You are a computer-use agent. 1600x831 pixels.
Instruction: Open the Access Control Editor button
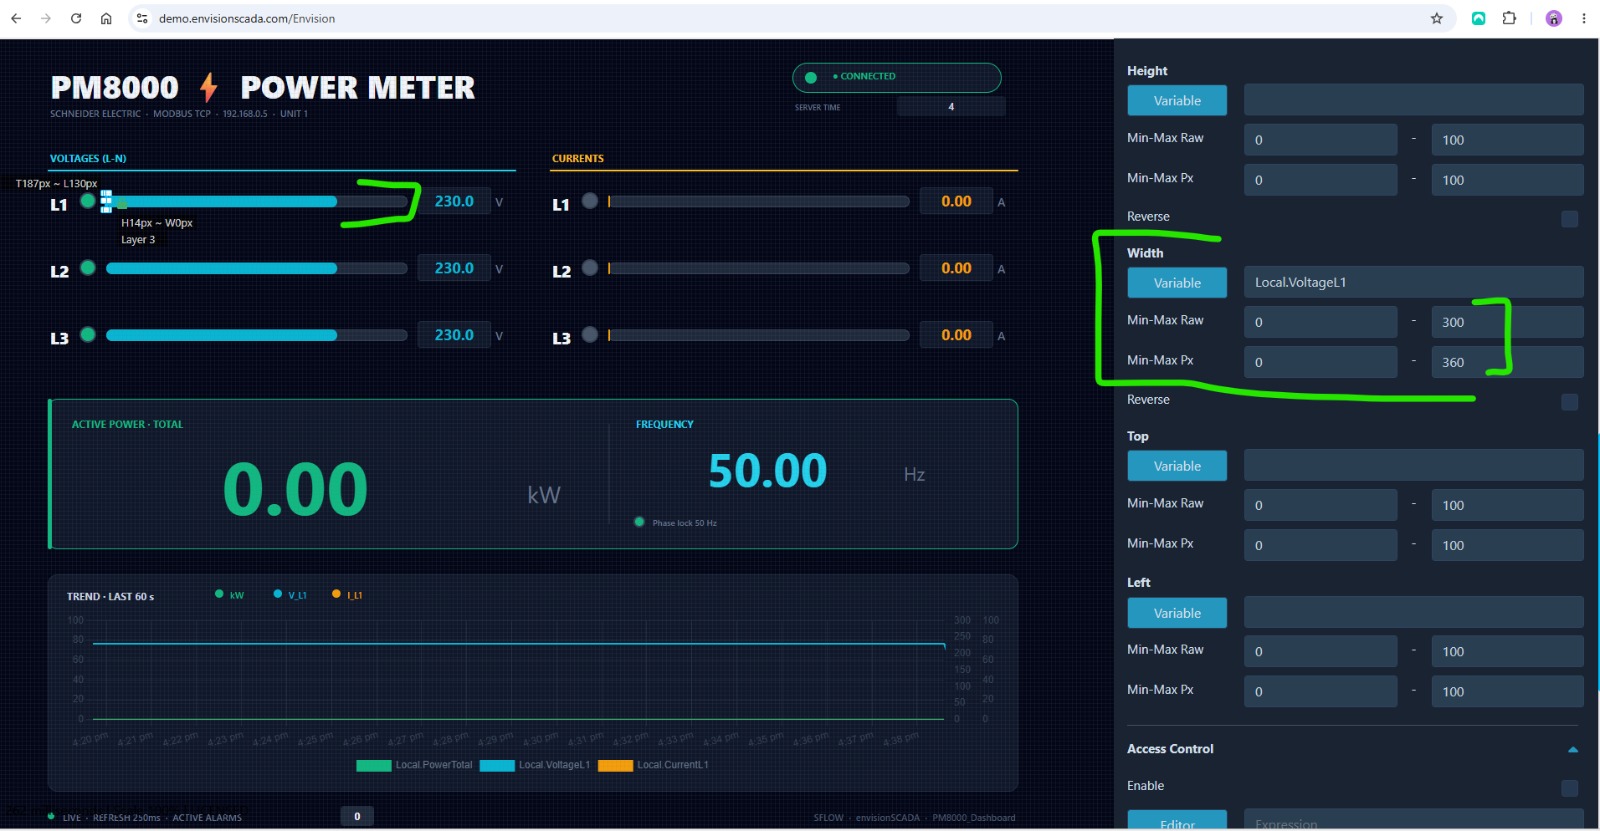point(1177,820)
